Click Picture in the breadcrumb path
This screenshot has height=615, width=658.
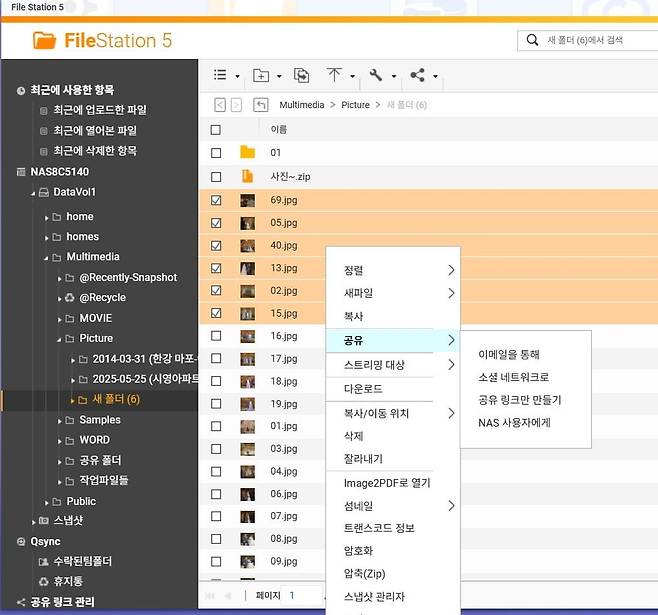point(355,104)
